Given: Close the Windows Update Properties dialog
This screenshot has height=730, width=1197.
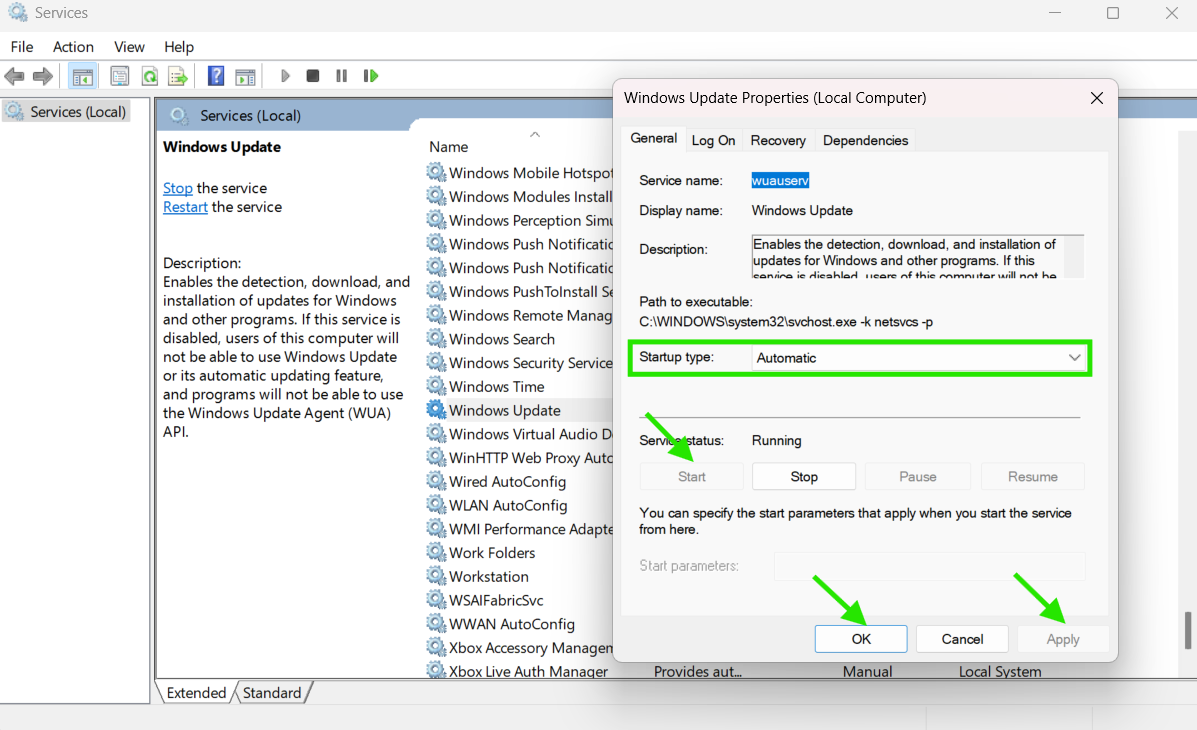Looking at the screenshot, I should point(1097,98).
